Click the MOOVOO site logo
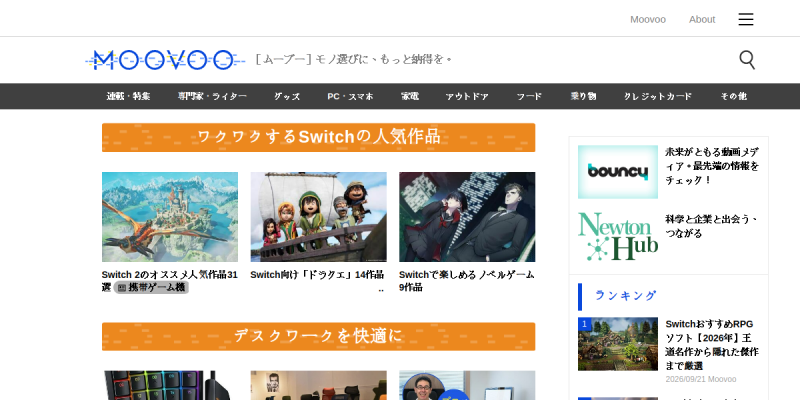 click(x=165, y=60)
